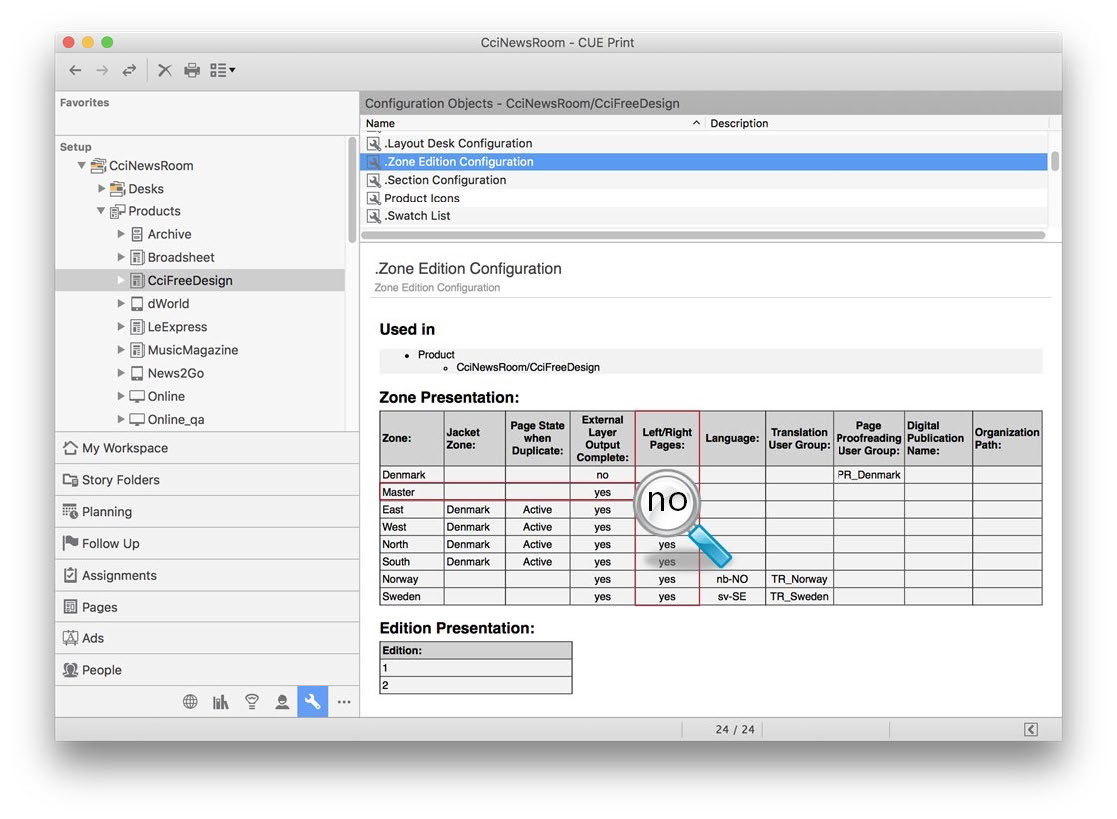Click the user profile icon in bottom bar
The image size is (1117, 819).
[x=282, y=702]
